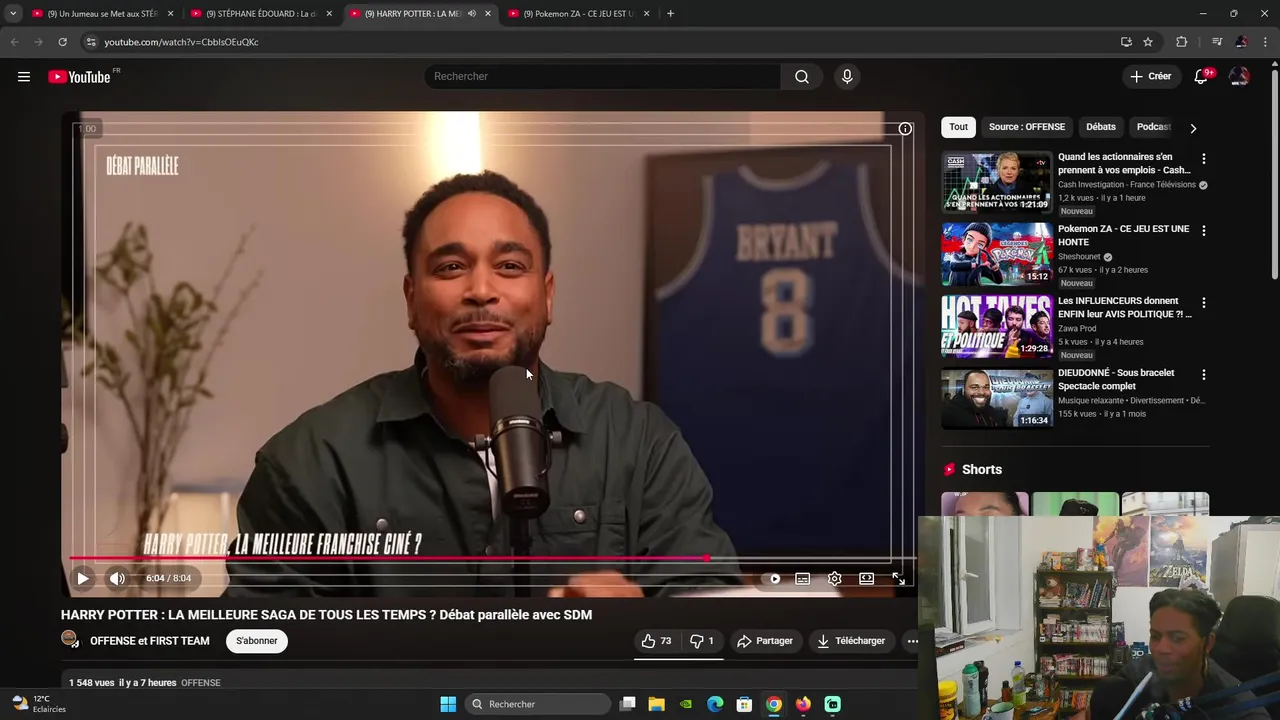Switch to STÉPHANE ÉDOUARD browser tab
The image size is (1280, 720).
(x=261, y=14)
